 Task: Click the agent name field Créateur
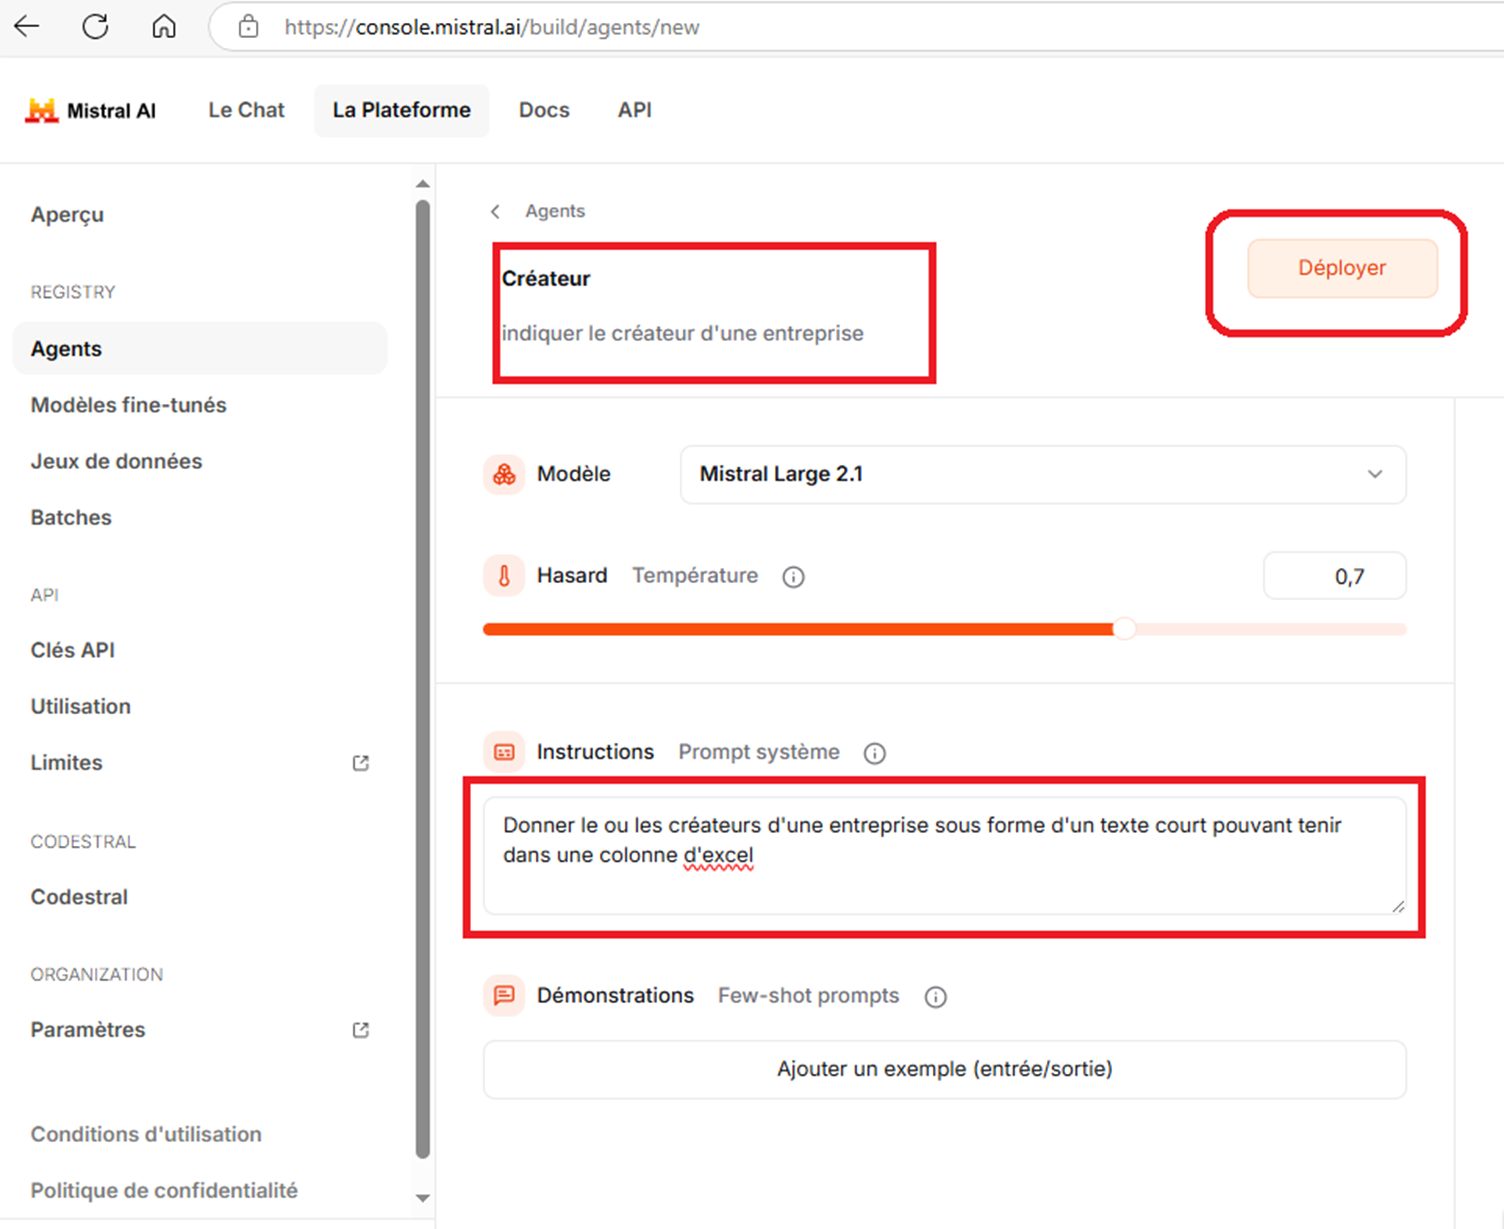[546, 279]
